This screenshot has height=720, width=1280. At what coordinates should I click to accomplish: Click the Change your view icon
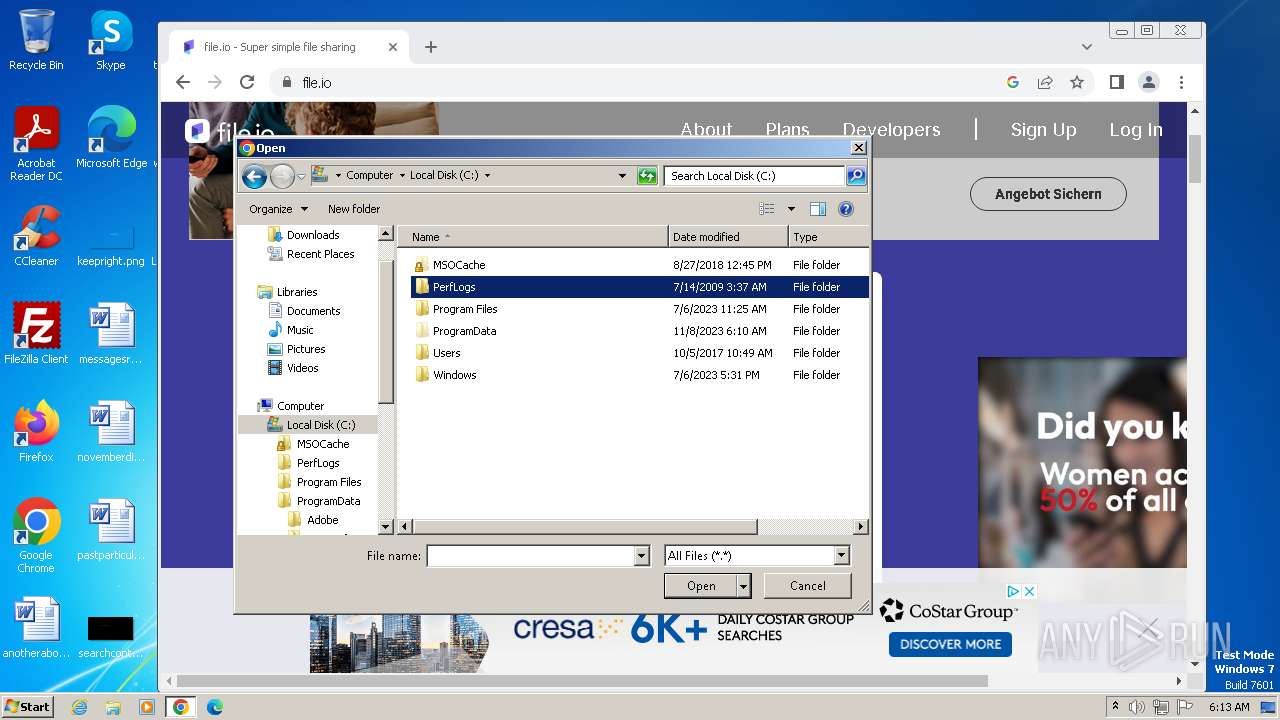coord(767,209)
